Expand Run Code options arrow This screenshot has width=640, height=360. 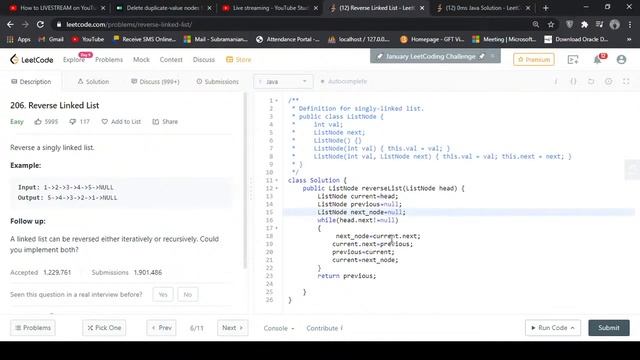[x=573, y=328]
